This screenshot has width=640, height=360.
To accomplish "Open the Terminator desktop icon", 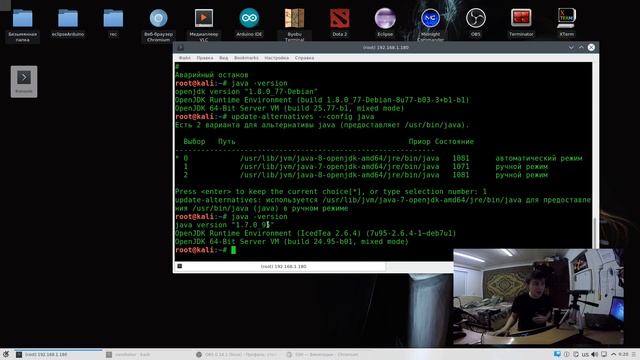I will [x=521, y=23].
